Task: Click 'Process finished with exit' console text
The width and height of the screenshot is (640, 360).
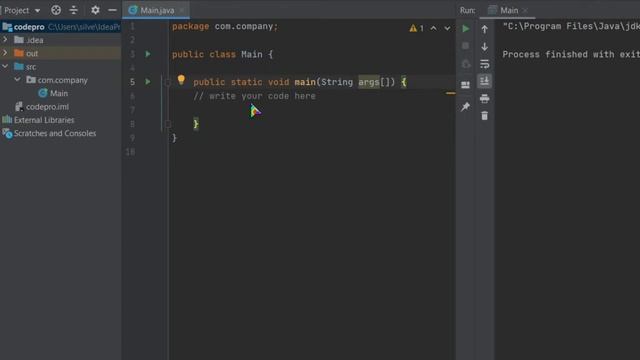Action: (571, 54)
